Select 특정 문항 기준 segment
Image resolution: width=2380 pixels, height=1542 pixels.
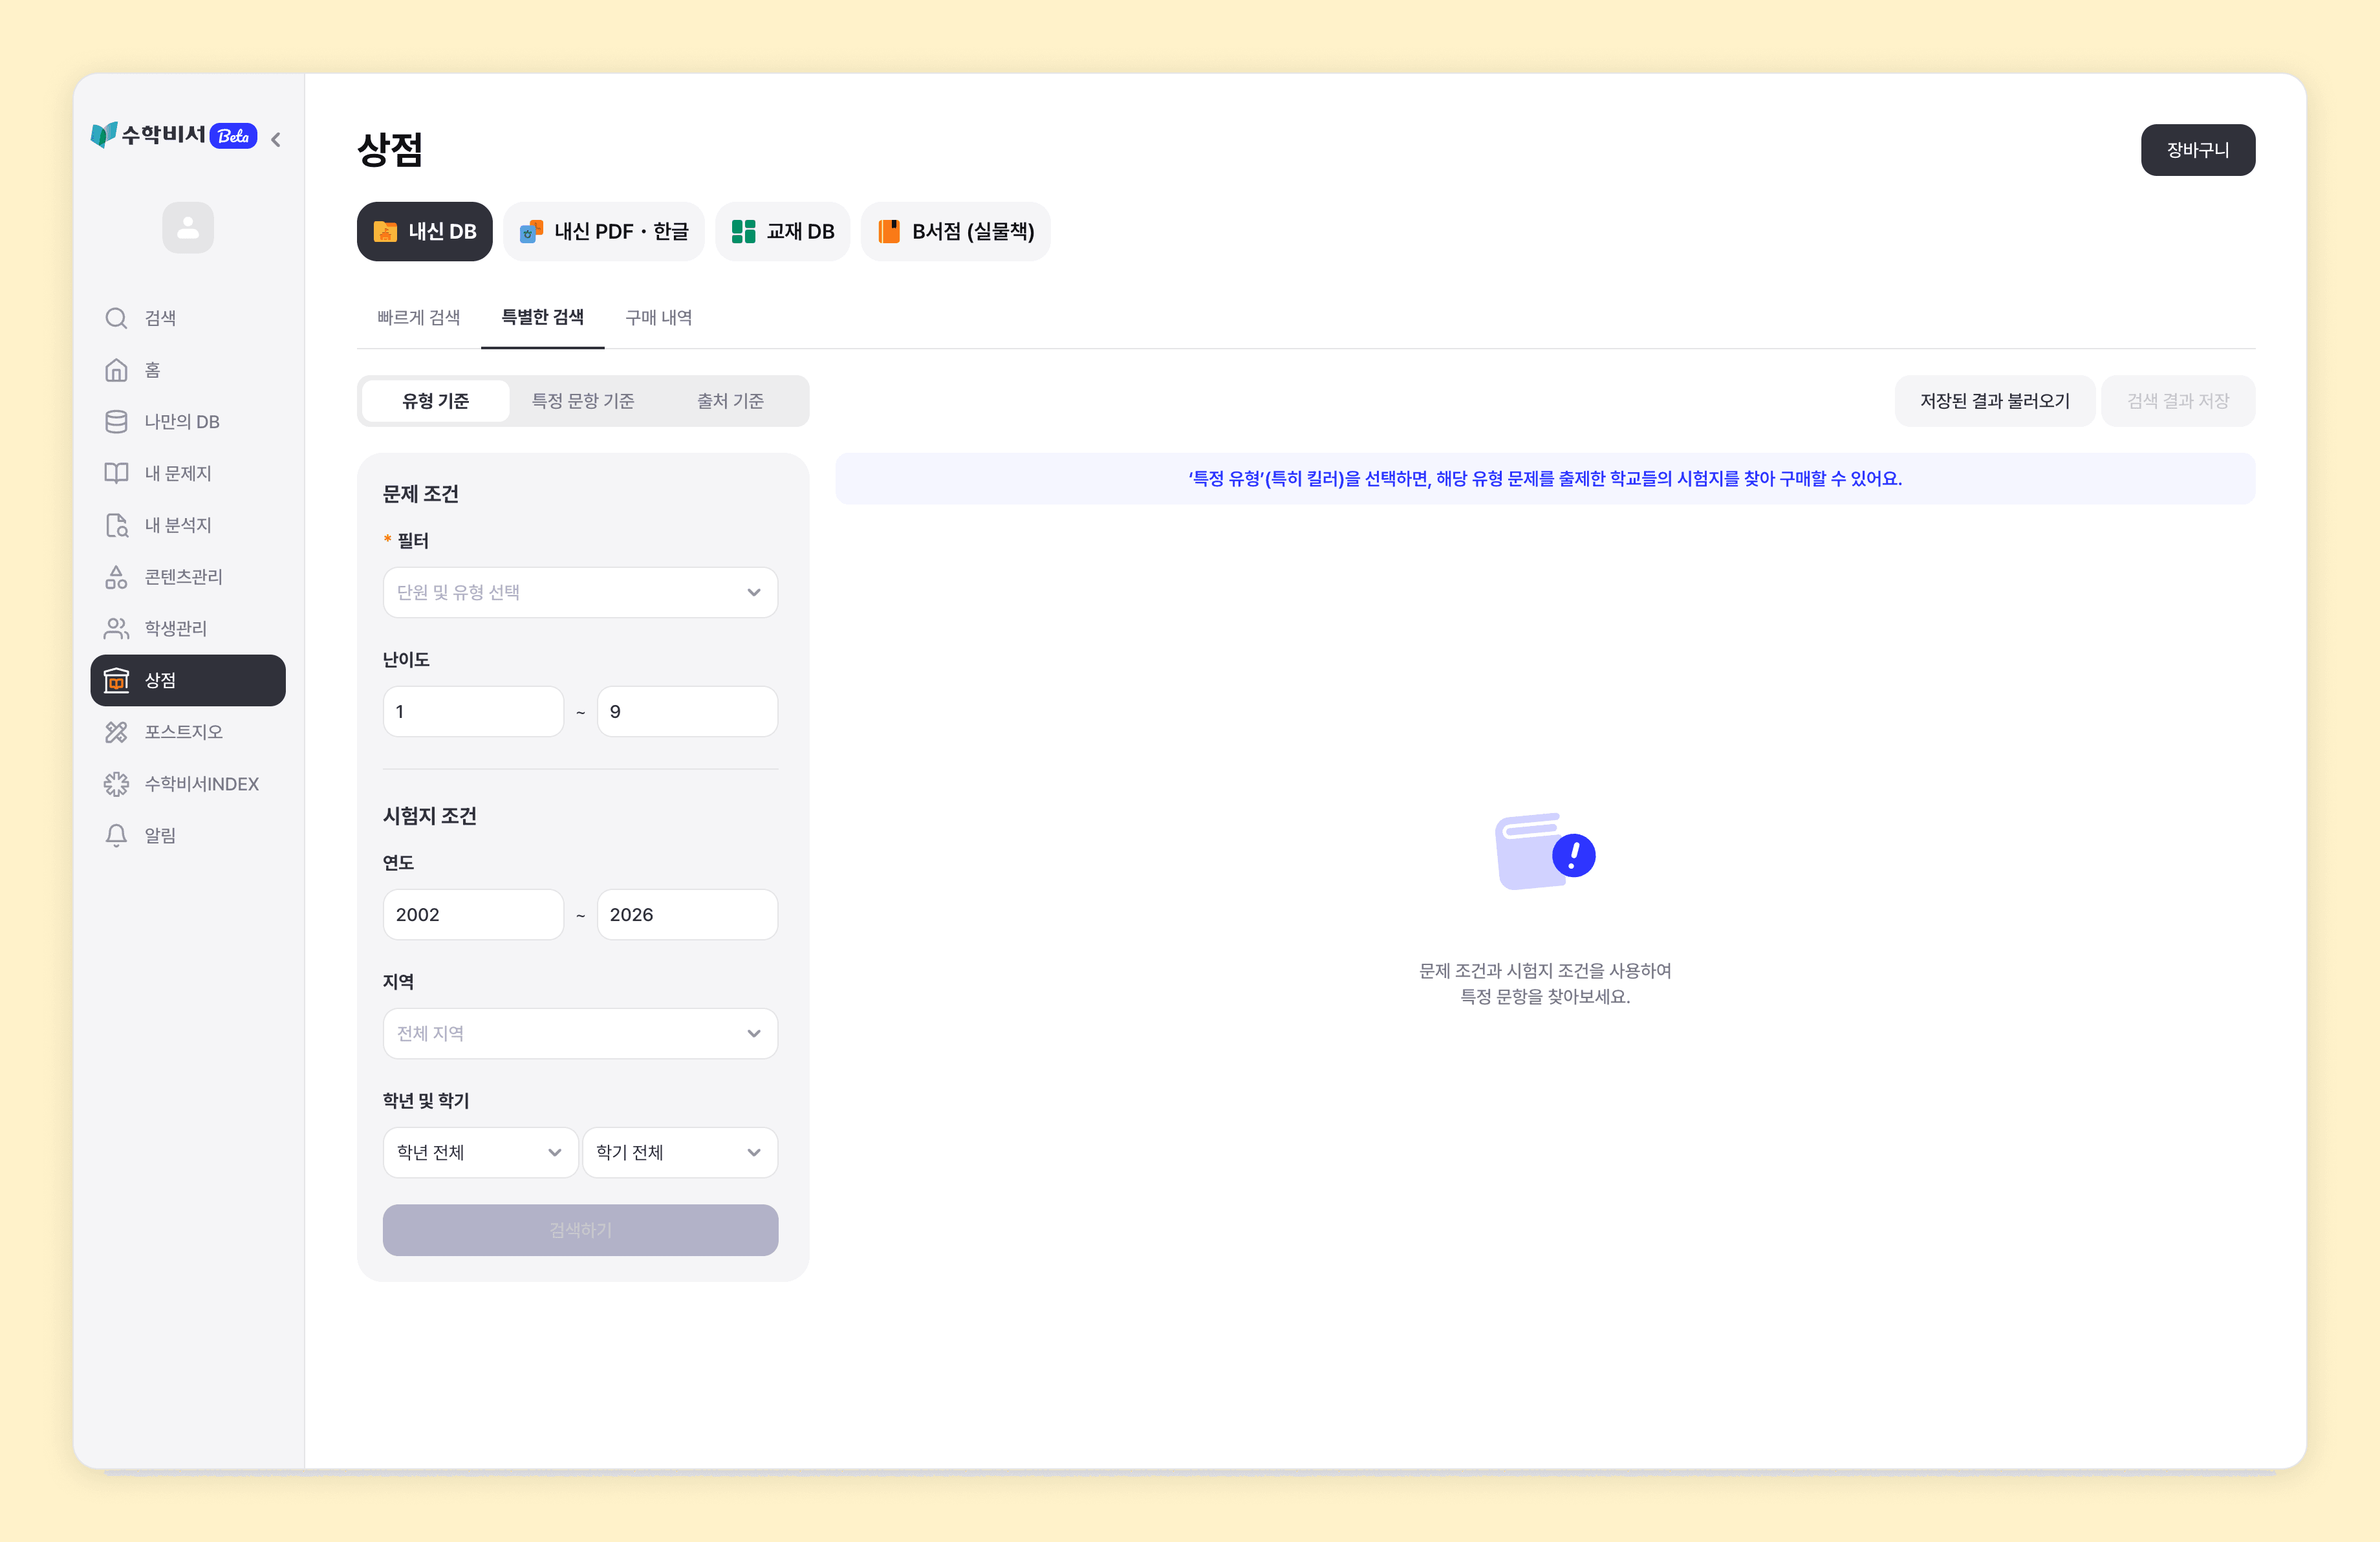click(x=583, y=401)
